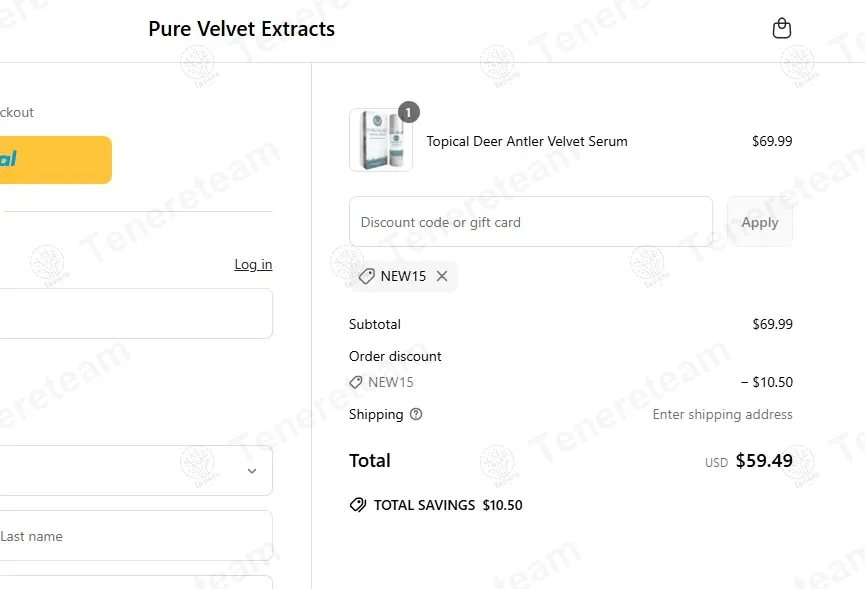
Task: Click into the Last name field
Action: (130, 536)
